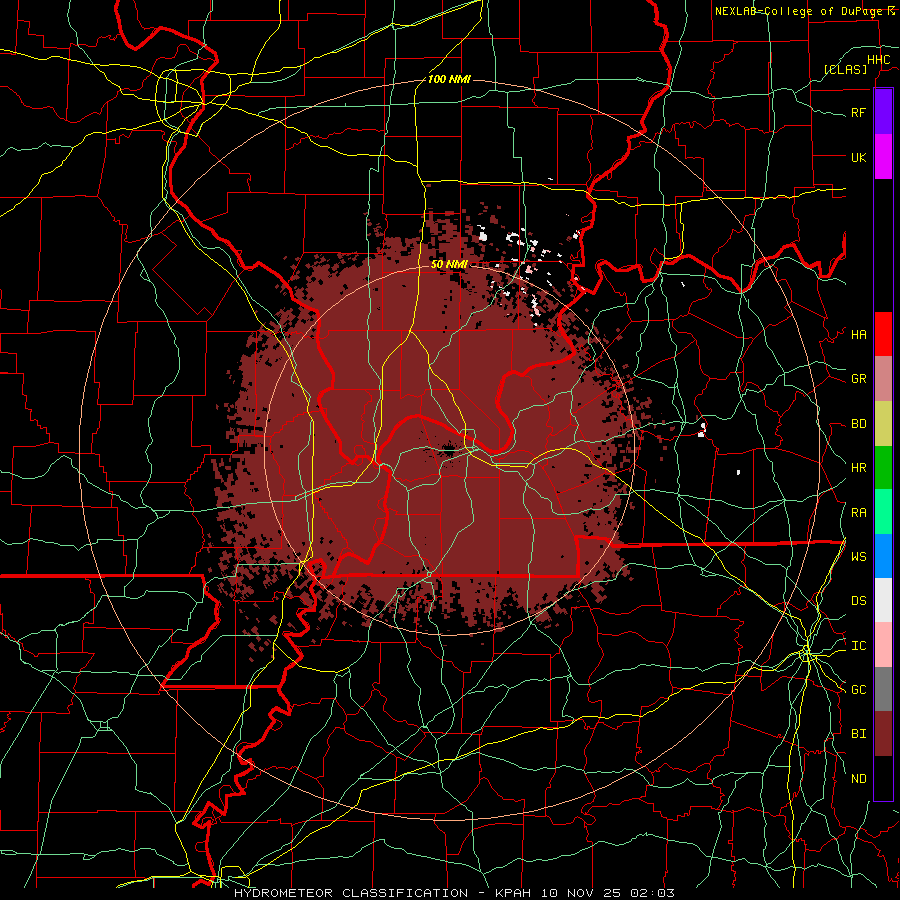Click the RA rain color swatch

[x=883, y=512]
